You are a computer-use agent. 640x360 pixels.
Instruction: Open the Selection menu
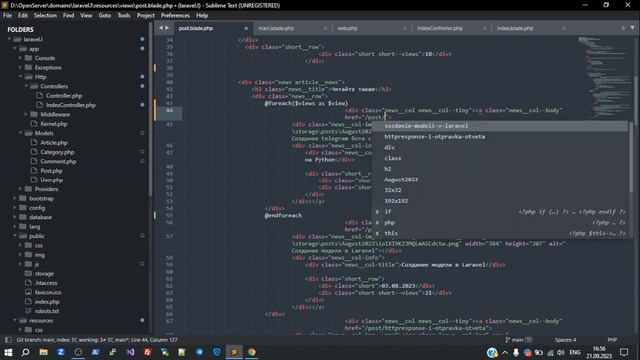[x=45, y=16]
